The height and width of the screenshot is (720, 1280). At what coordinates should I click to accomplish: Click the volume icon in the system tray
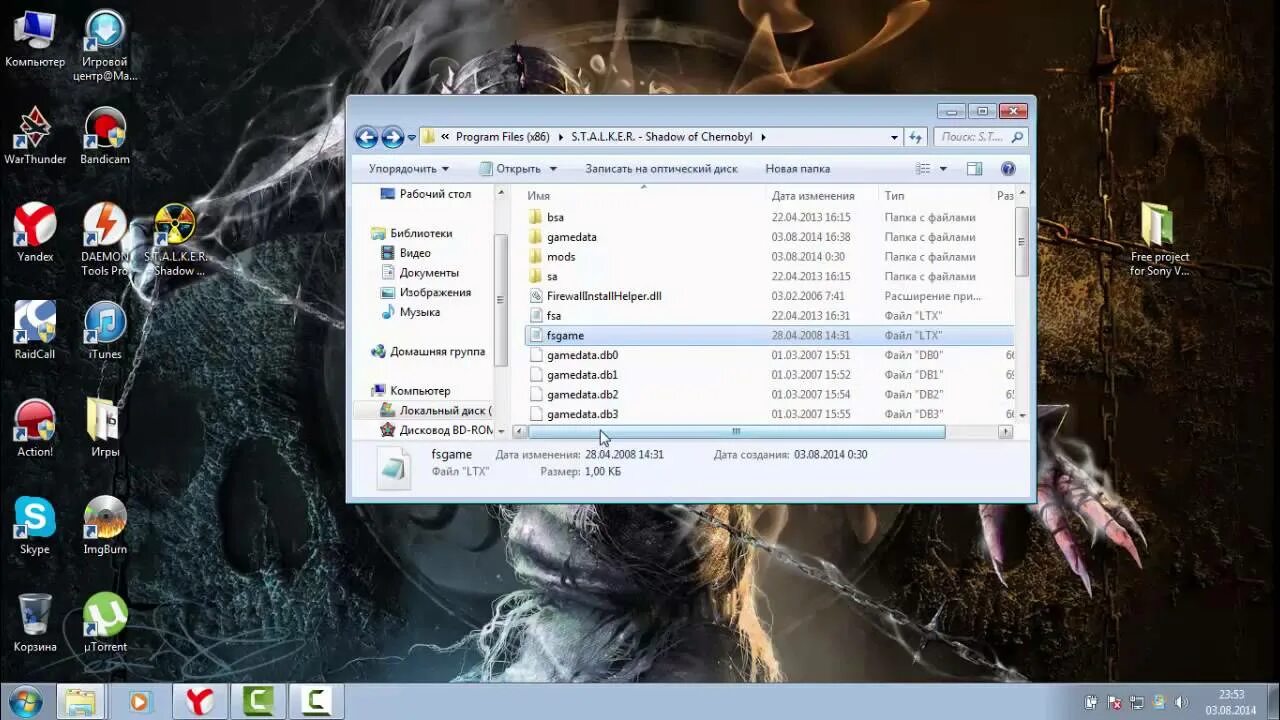[x=1181, y=702]
